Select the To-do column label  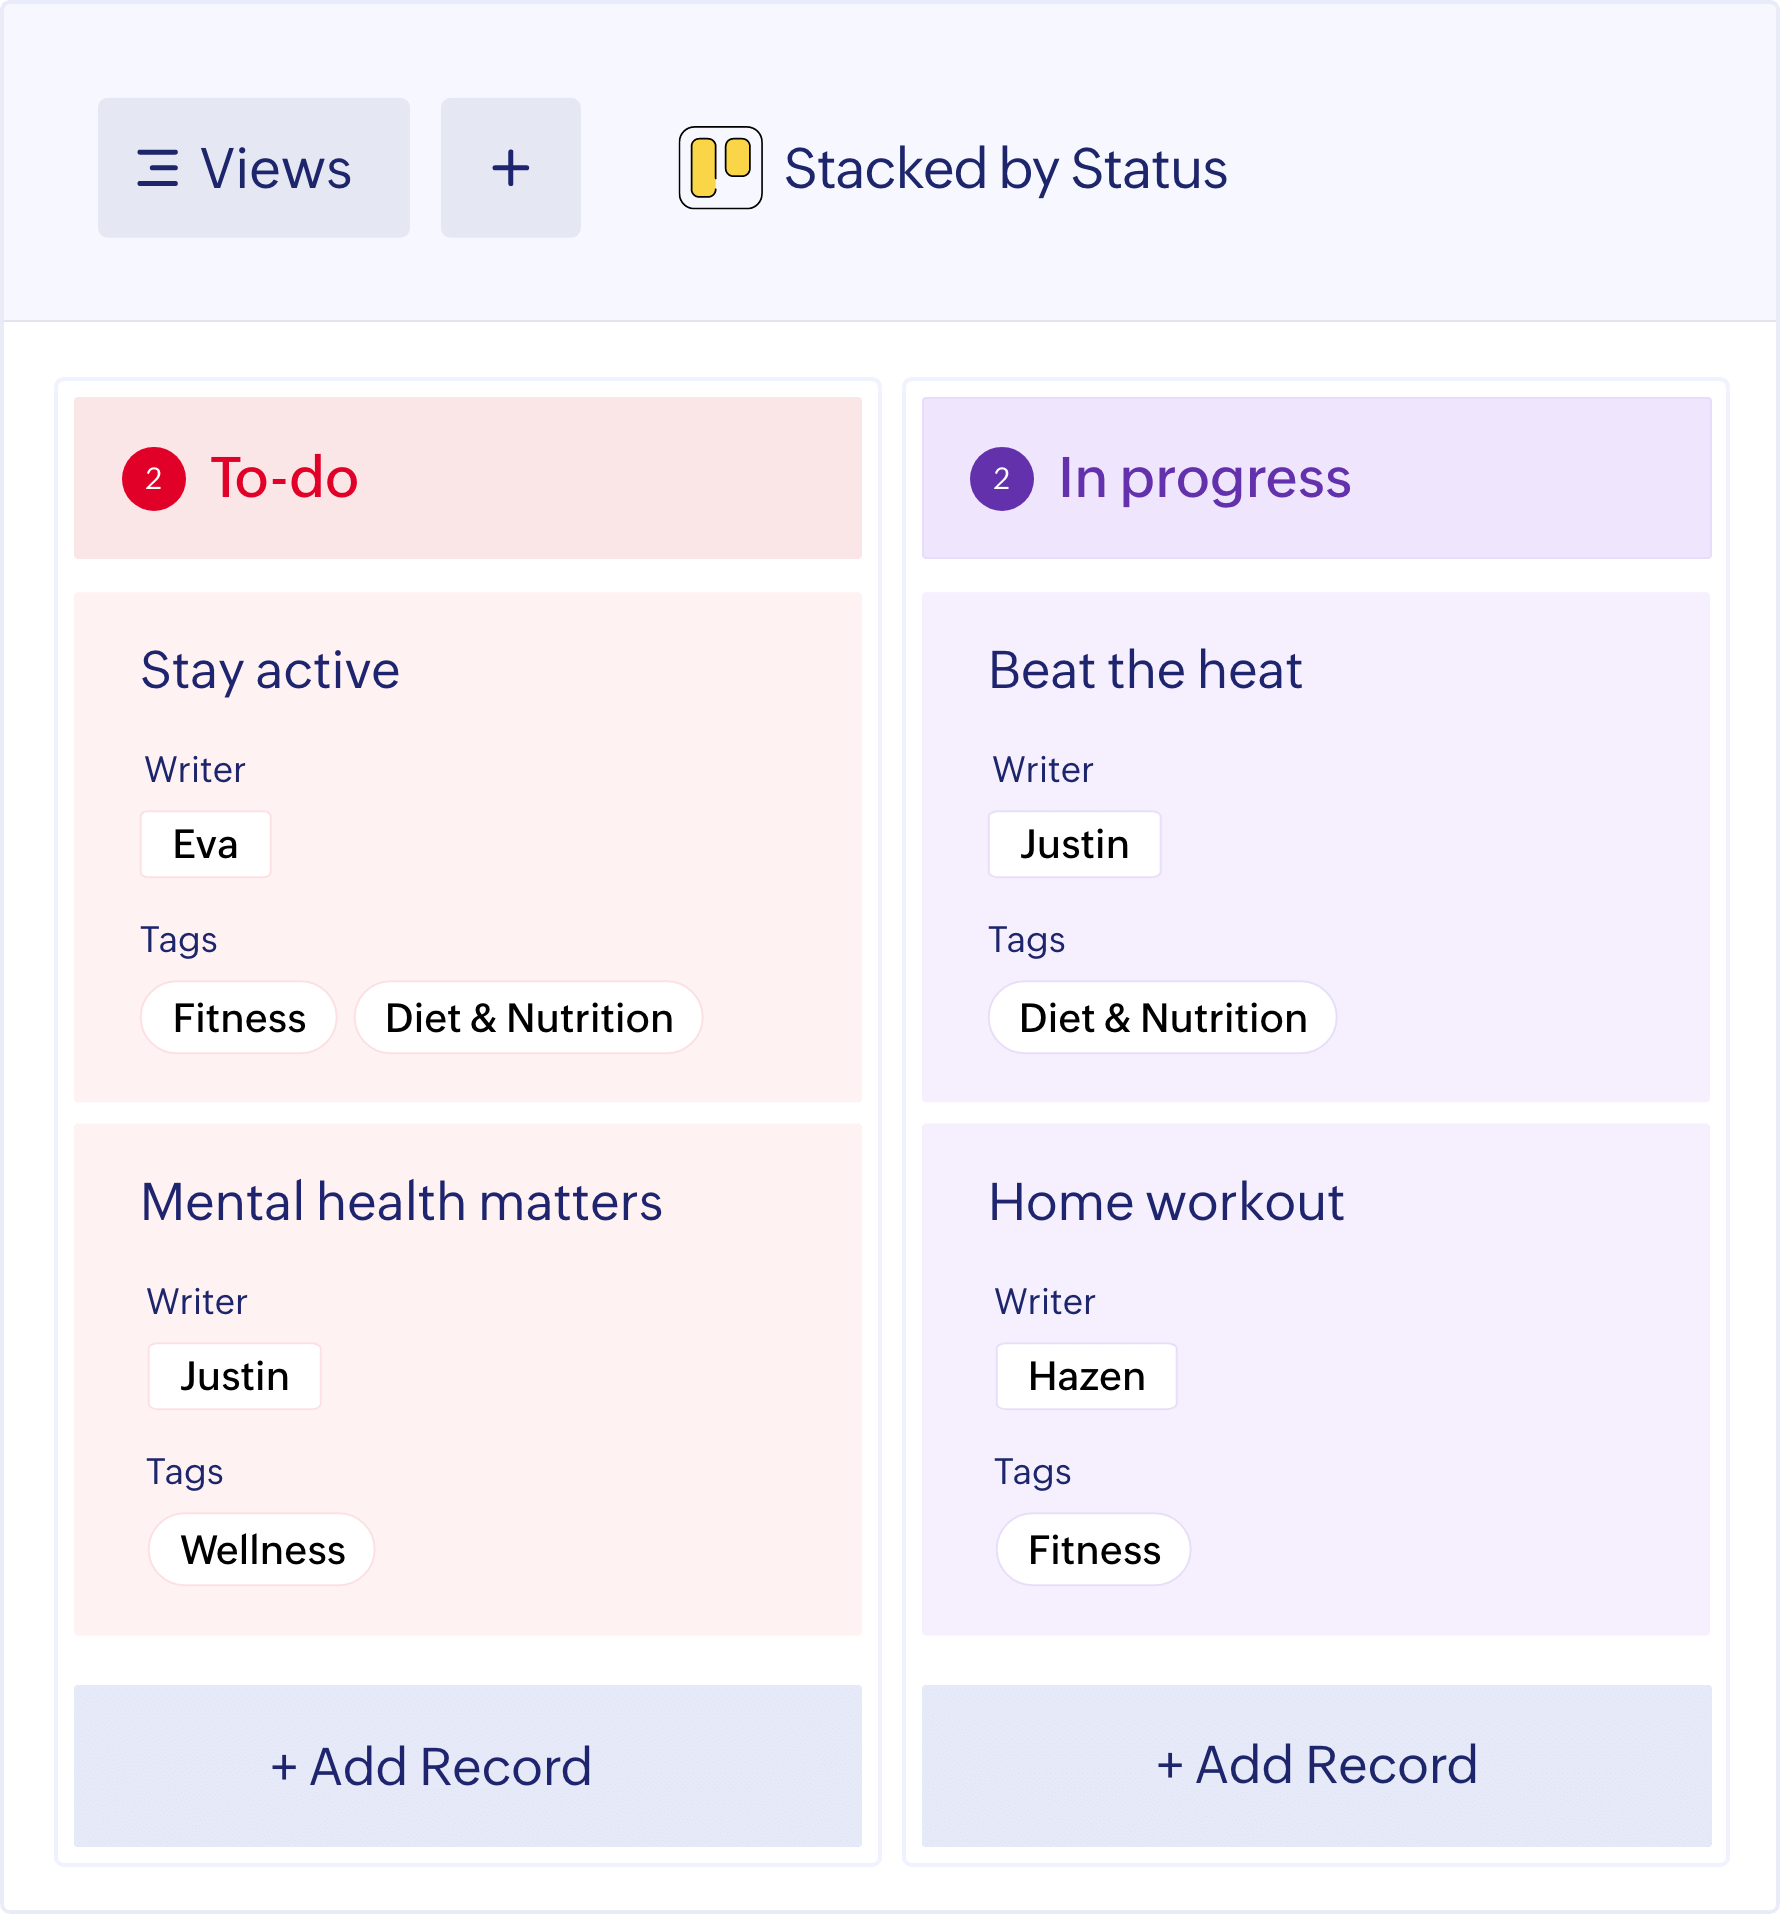[x=283, y=478]
